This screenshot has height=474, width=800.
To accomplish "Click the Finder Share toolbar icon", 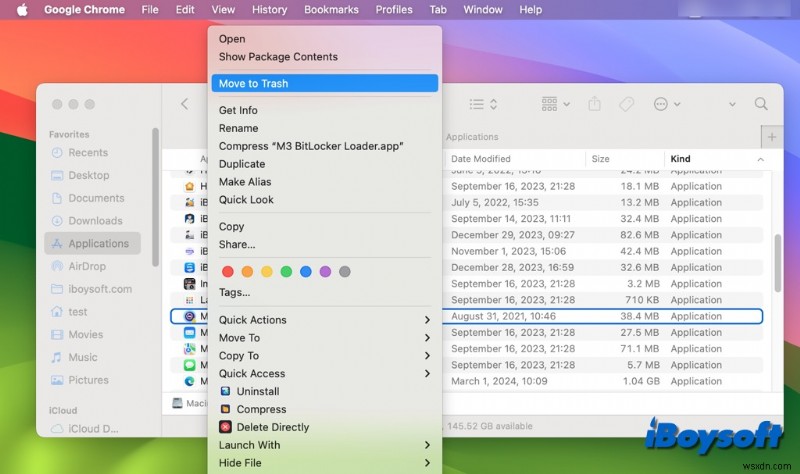I will pos(594,104).
